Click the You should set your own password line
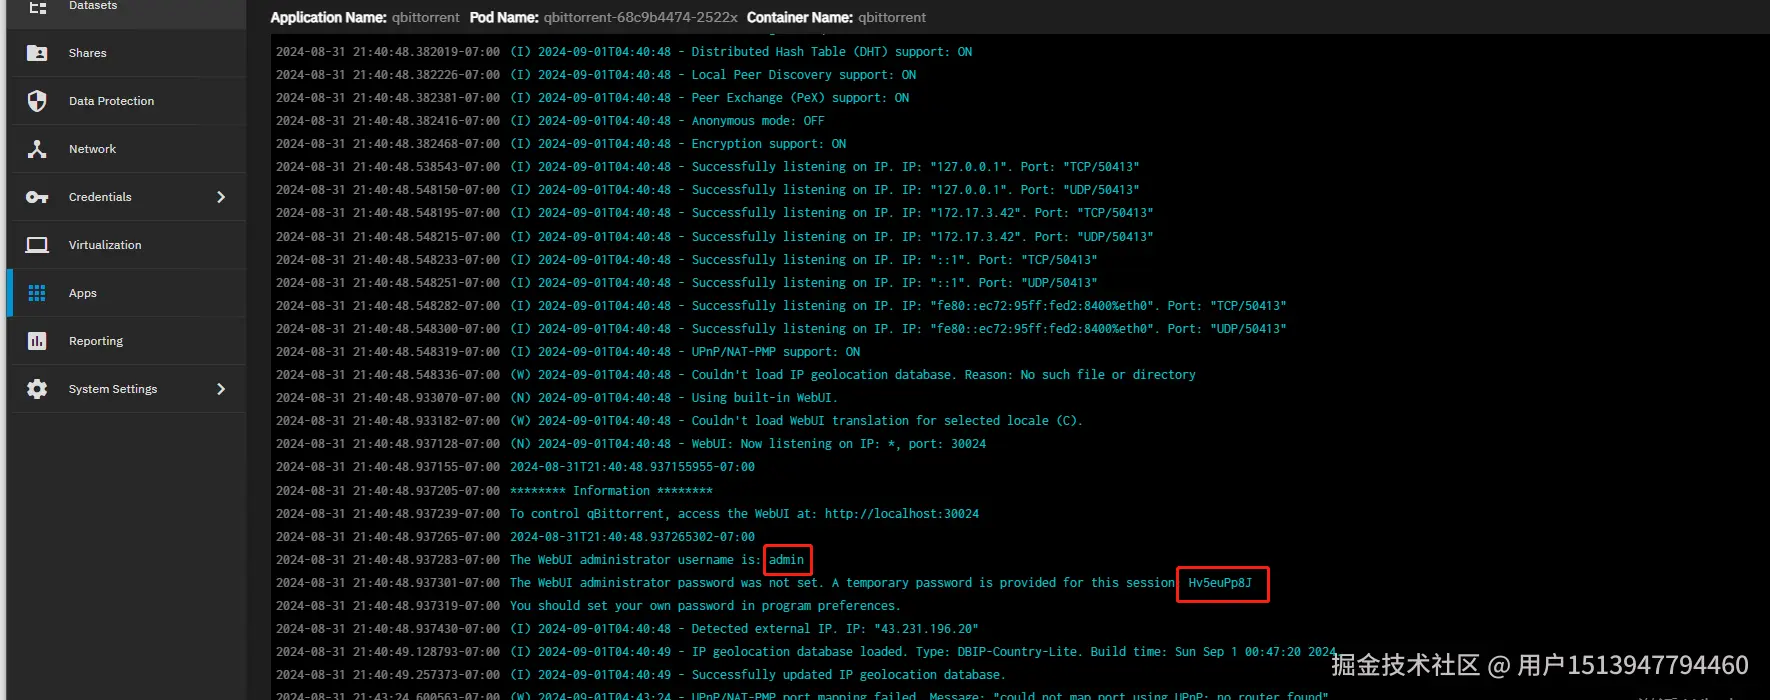Viewport: 1770px width, 700px height. point(588,606)
